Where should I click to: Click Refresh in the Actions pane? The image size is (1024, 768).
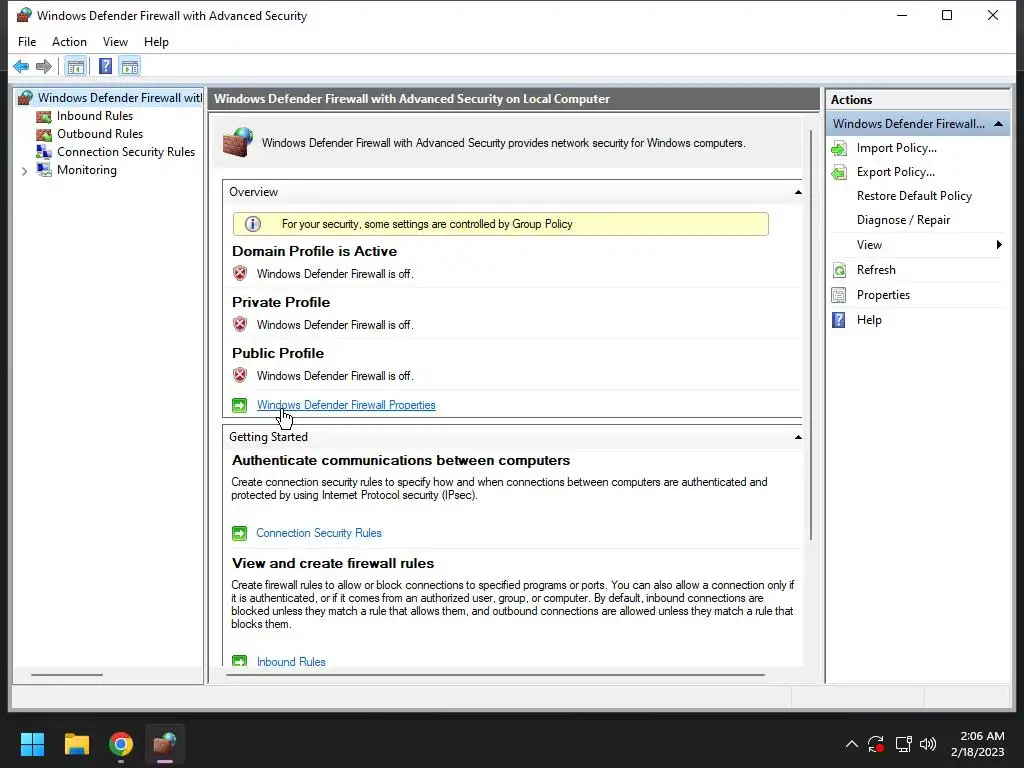[x=876, y=270]
